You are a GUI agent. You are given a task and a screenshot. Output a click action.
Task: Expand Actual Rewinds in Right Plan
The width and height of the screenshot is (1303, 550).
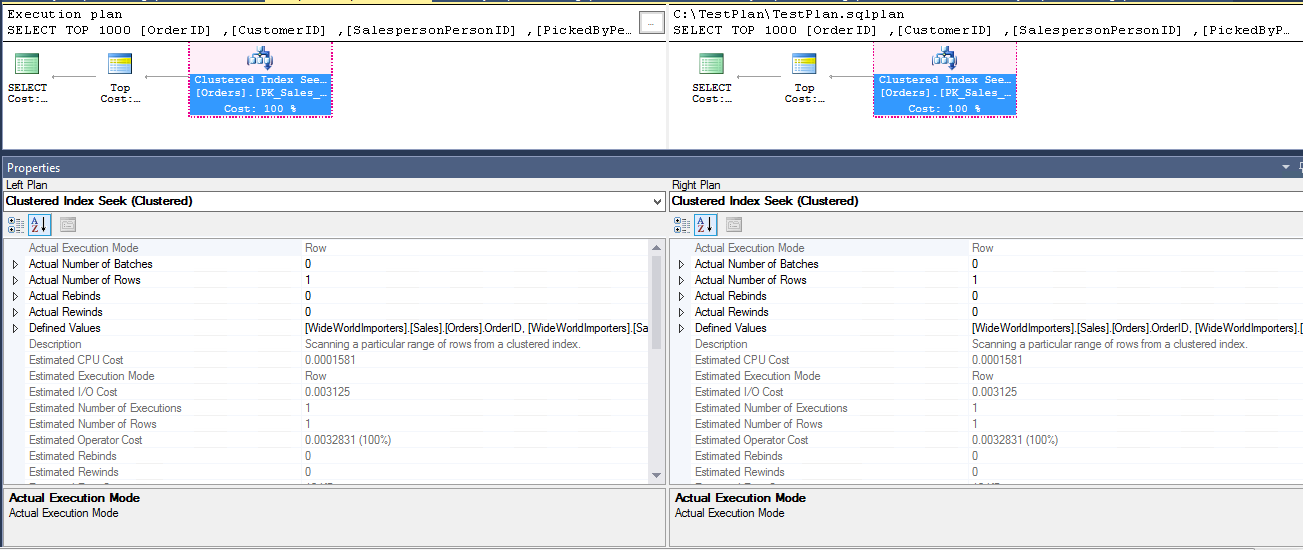coord(681,312)
